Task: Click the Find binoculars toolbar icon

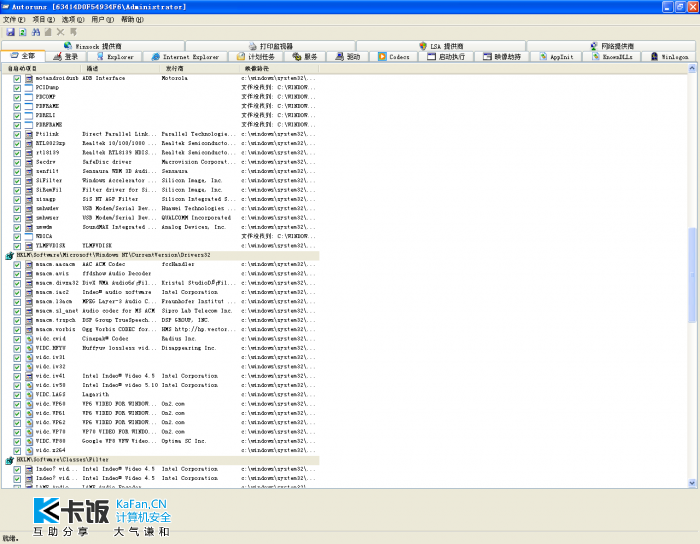Action: coord(36,32)
